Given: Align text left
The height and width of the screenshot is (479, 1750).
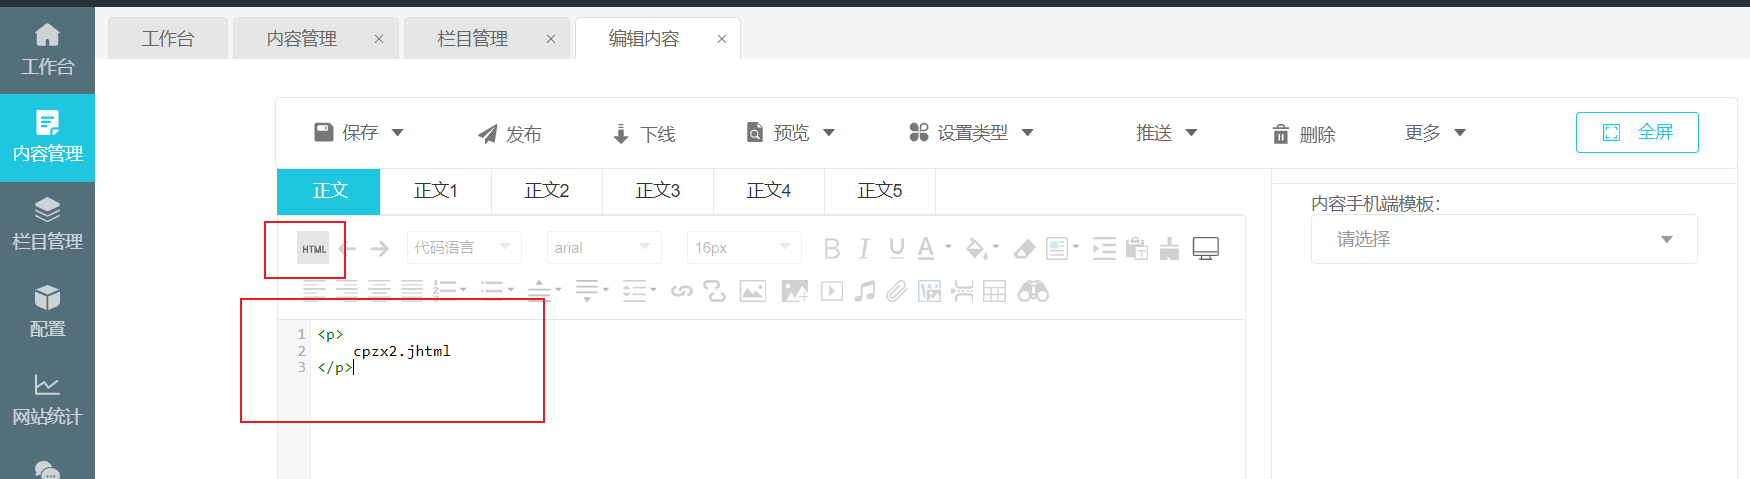Looking at the screenshot, I should coord(314,291).
